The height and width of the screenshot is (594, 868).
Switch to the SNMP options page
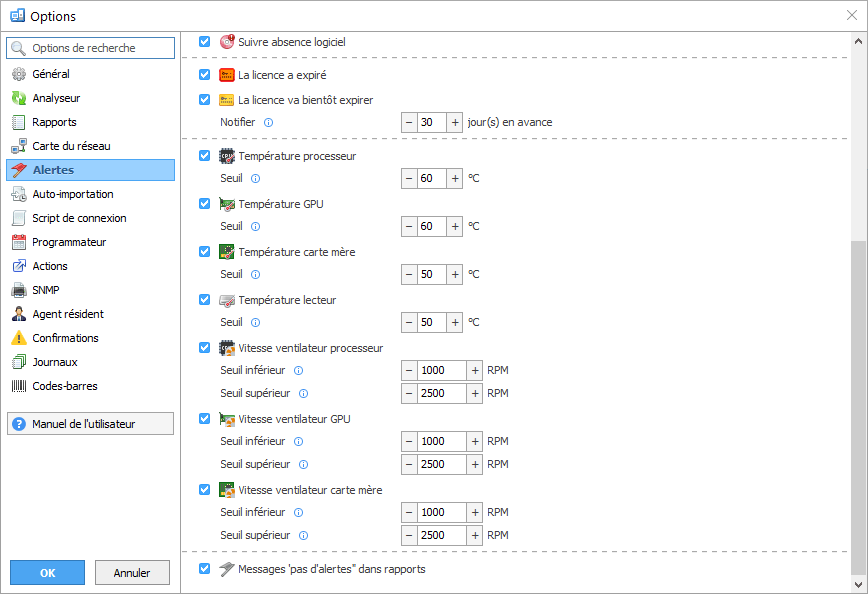[x=46, y=290]
